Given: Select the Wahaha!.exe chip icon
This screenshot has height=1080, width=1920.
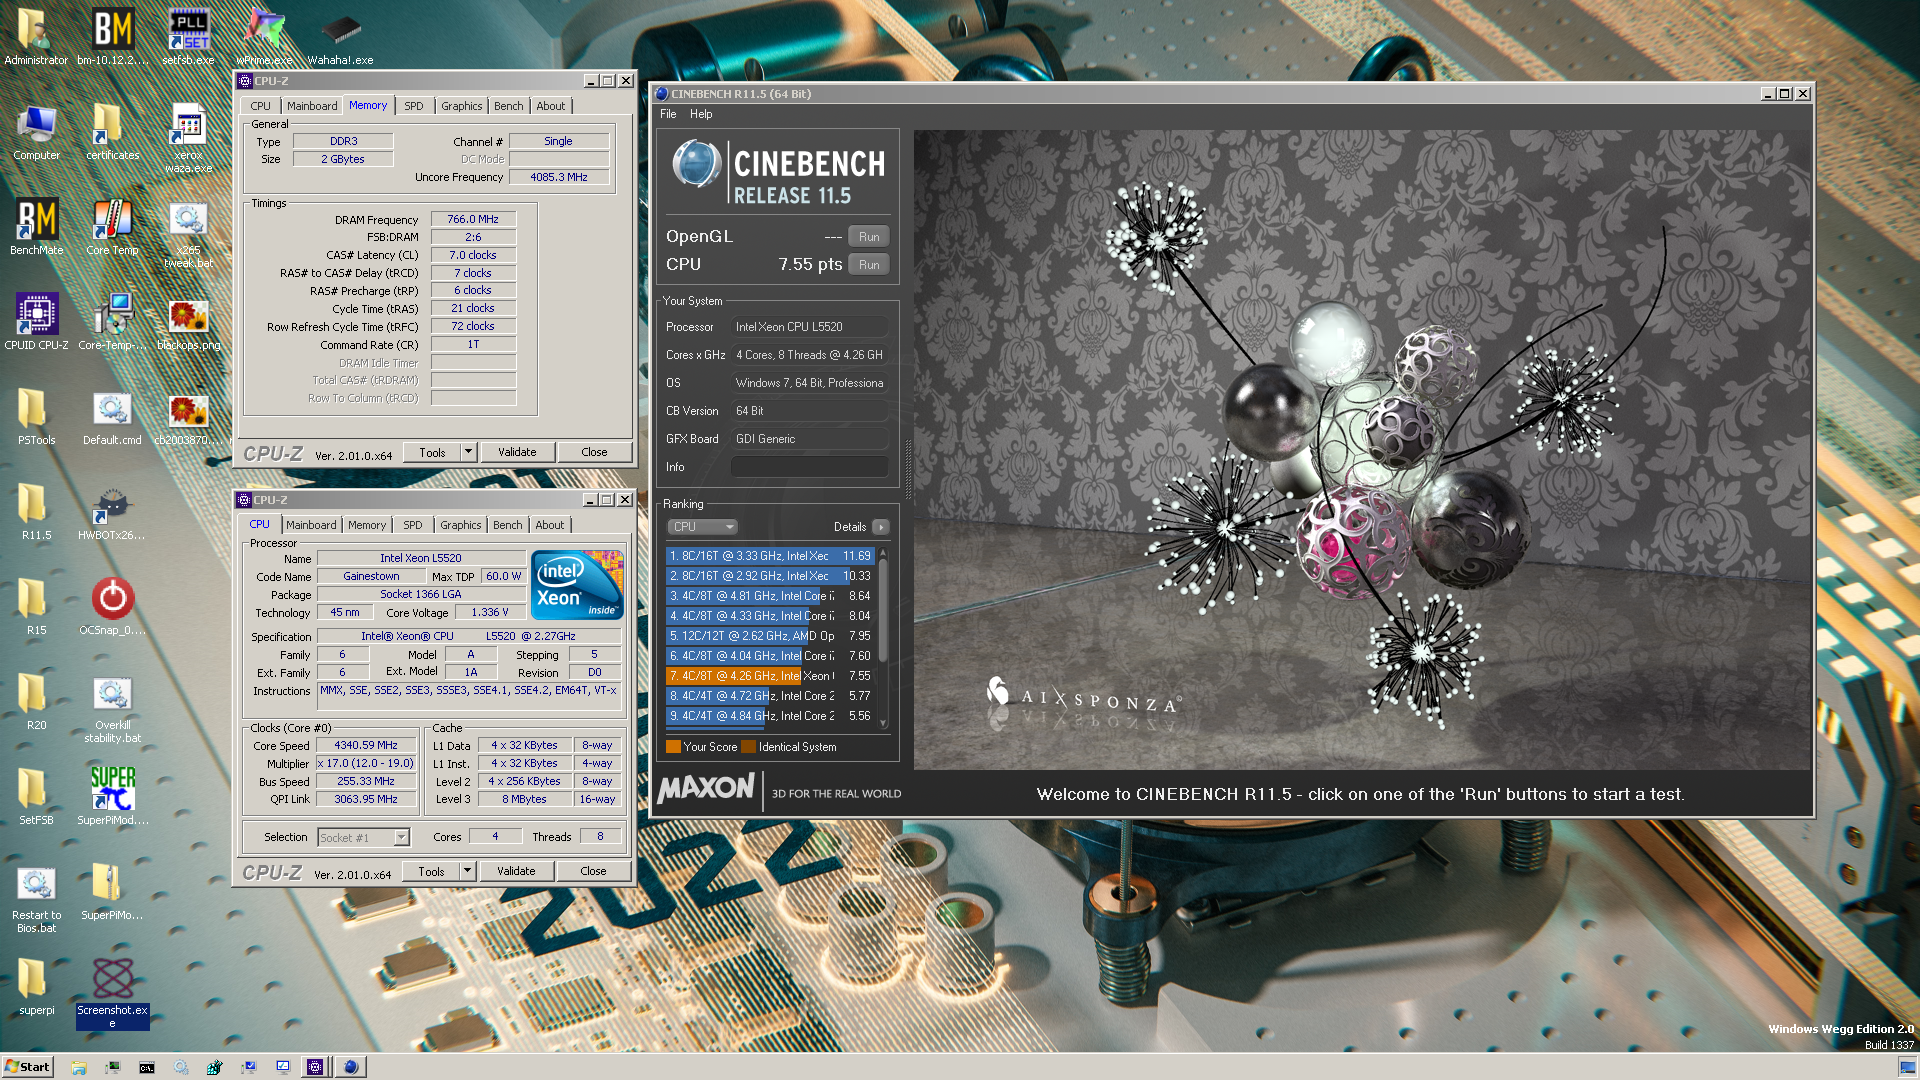Looking at the screenshot, I should coord(340,36).
